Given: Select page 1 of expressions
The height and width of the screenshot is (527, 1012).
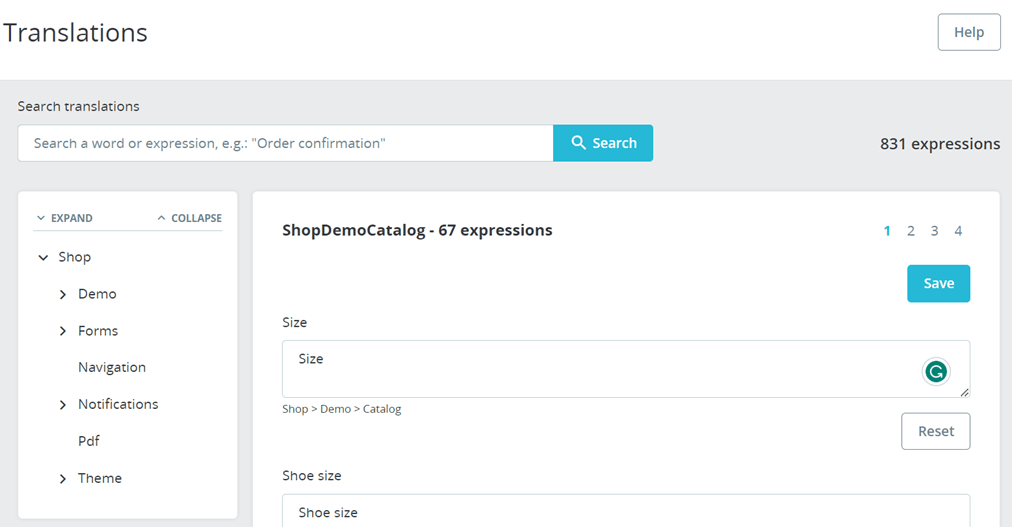Looking at the screenshot, I should (x=887, y=231).
